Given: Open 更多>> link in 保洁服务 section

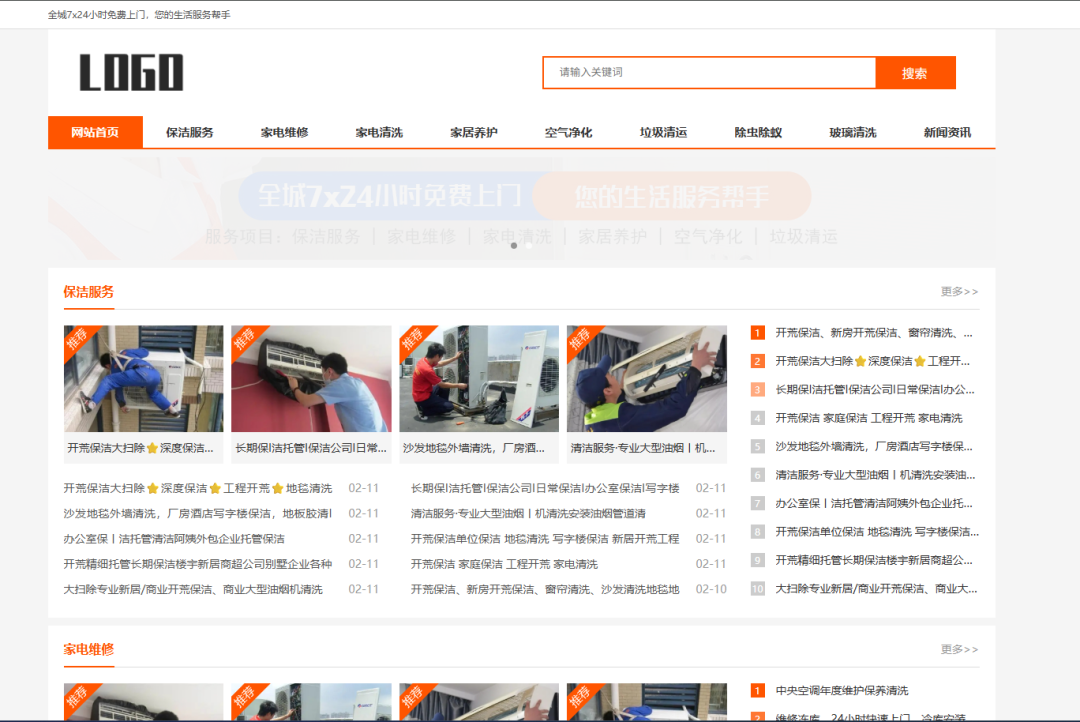Looking at the screenshot, I should click(x=959, y=291).
